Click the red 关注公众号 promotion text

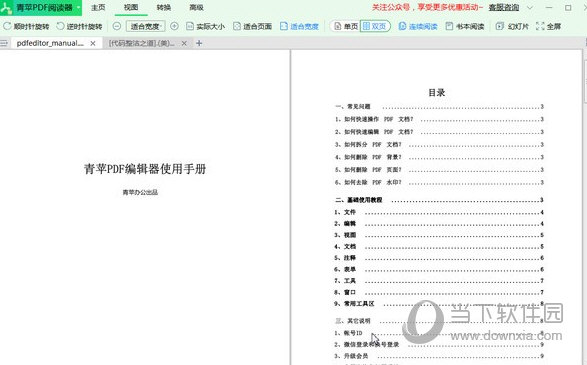(427, 7)
